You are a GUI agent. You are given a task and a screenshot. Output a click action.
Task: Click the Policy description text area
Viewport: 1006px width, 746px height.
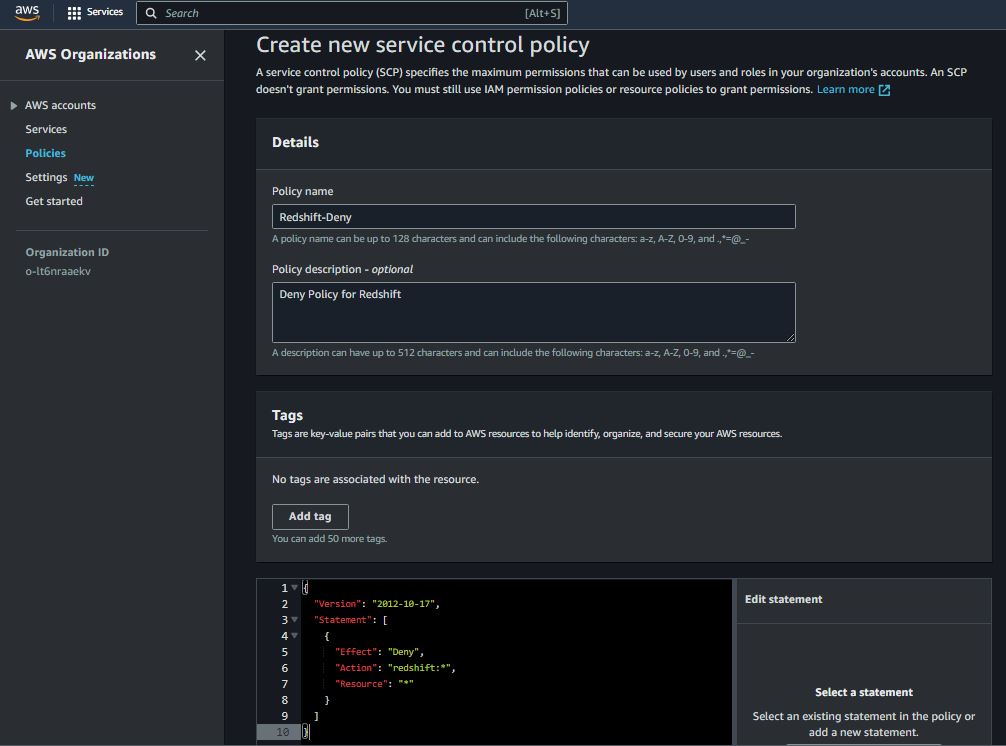coord(533,312)
